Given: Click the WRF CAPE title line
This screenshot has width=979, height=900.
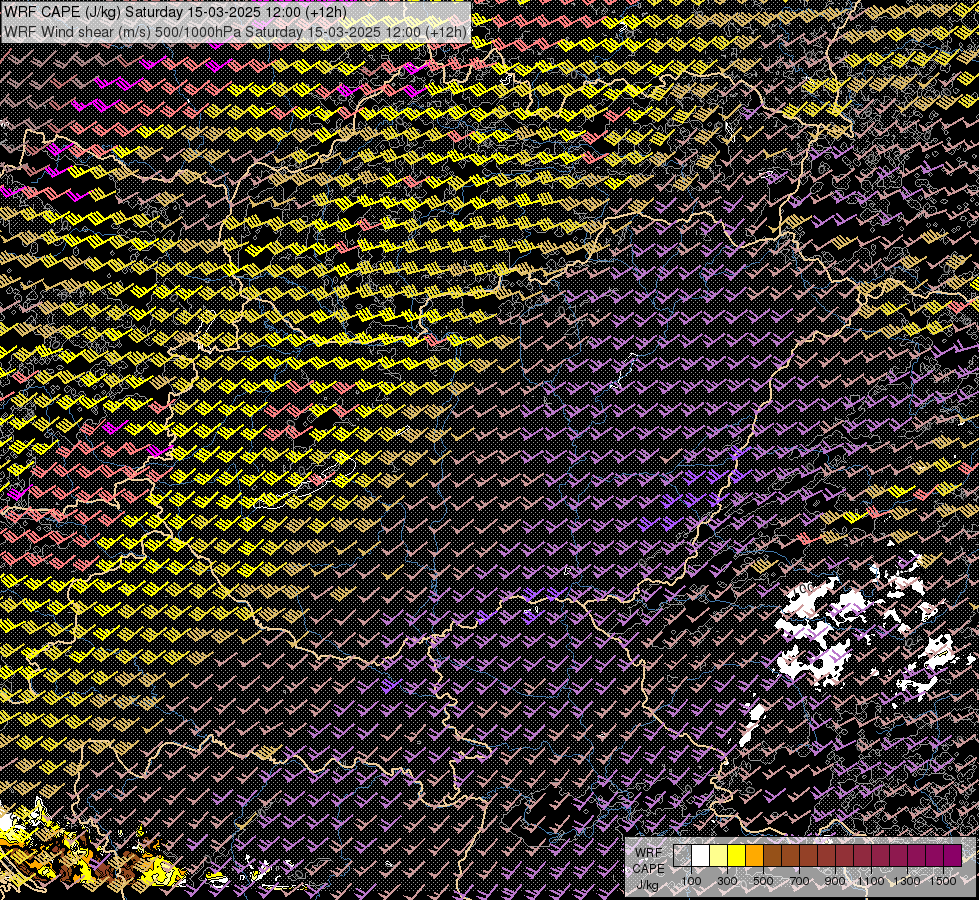Looking at the screenshot, I should (175, 12).
